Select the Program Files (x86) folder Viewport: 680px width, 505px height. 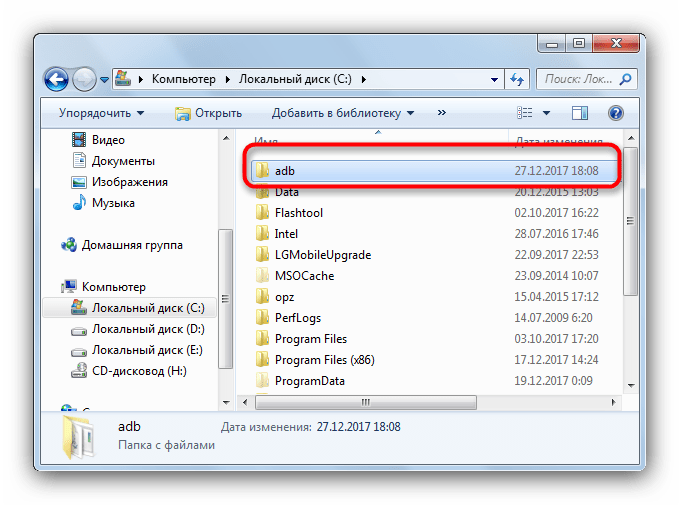(324, 360)
